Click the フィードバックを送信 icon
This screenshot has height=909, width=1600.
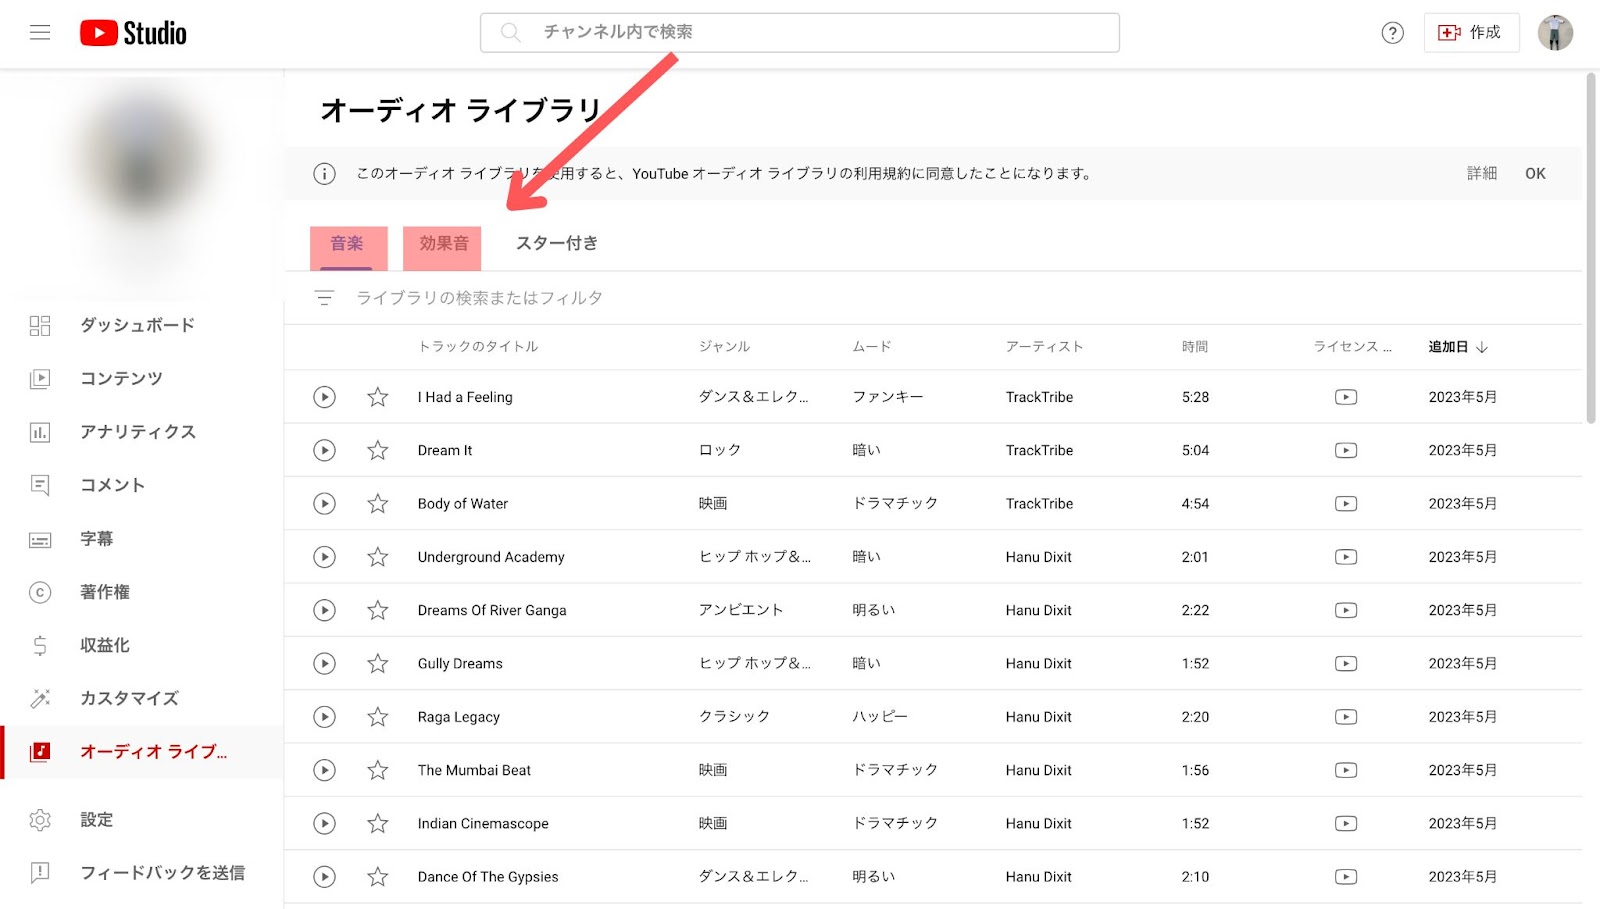point(40,873)
